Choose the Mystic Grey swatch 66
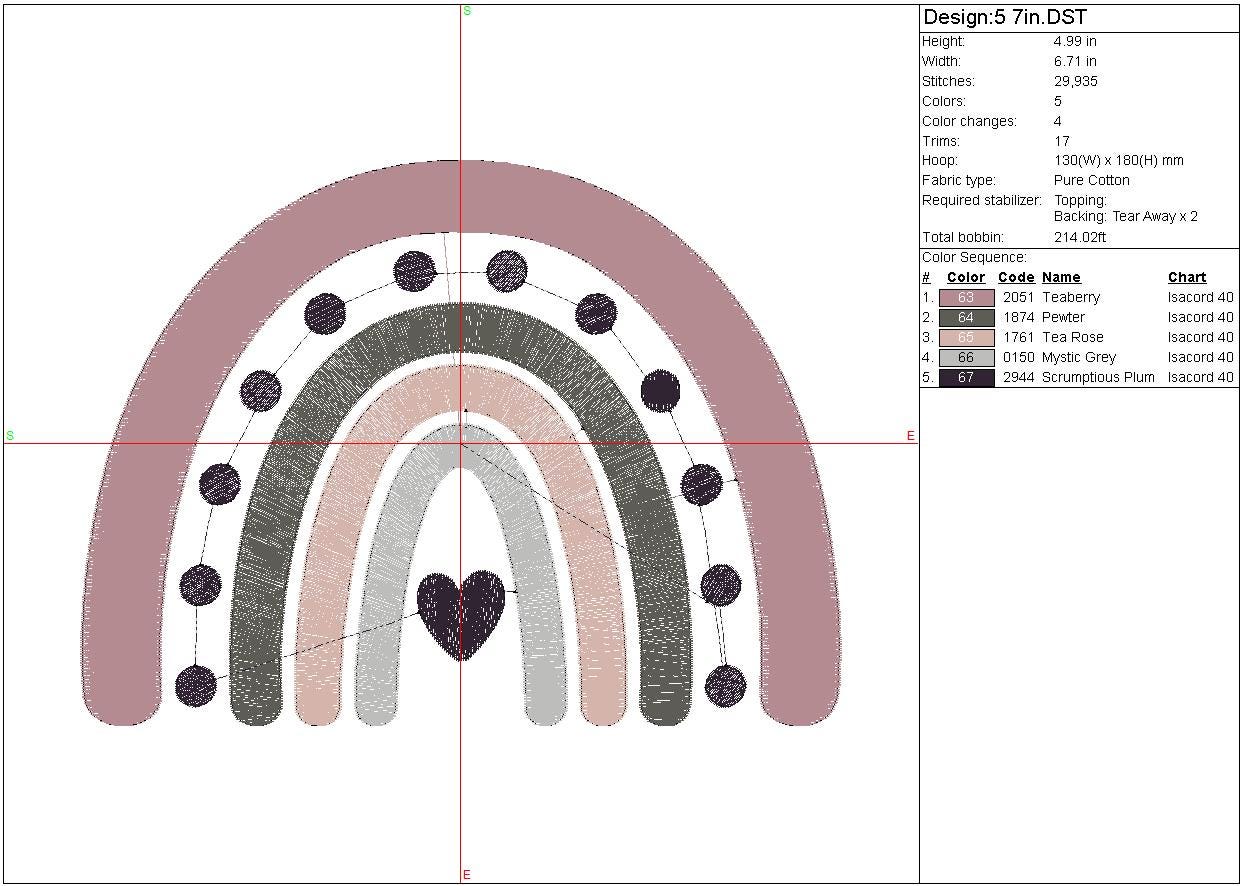Viewport: 1244px width, 886px height. point(966,357)
